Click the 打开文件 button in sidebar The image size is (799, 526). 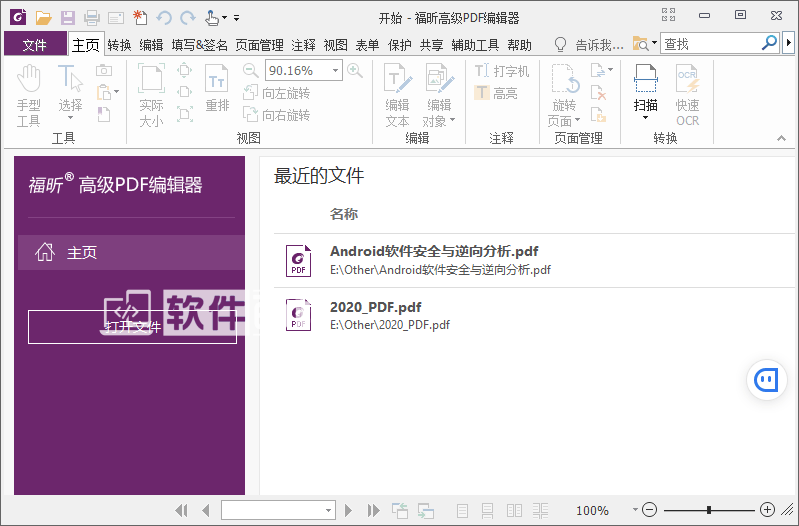point(132,326)
